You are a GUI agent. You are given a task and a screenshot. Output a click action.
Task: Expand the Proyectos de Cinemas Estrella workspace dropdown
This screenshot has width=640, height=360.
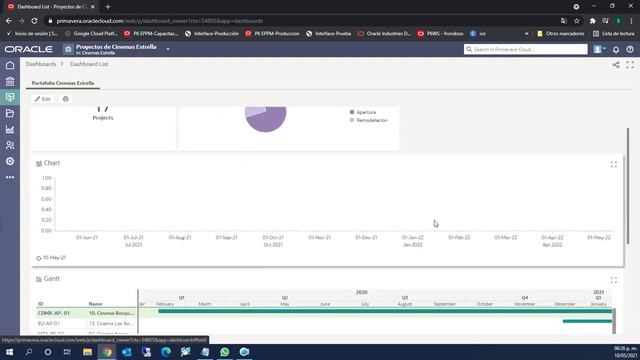(x=168, y=49)
